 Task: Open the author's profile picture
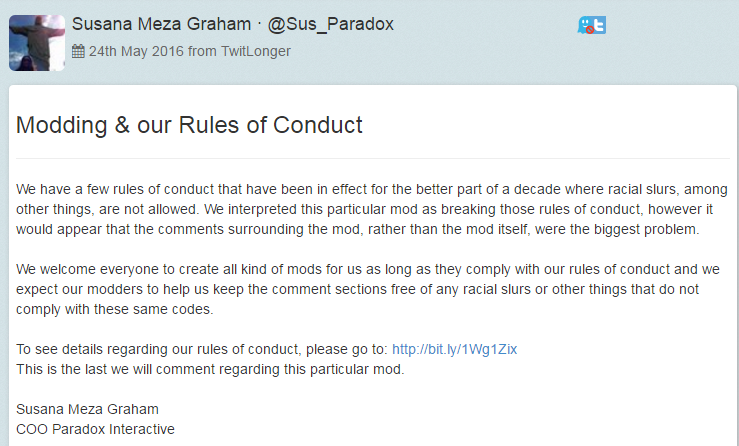pyautogui.click(x=37, y=43)
